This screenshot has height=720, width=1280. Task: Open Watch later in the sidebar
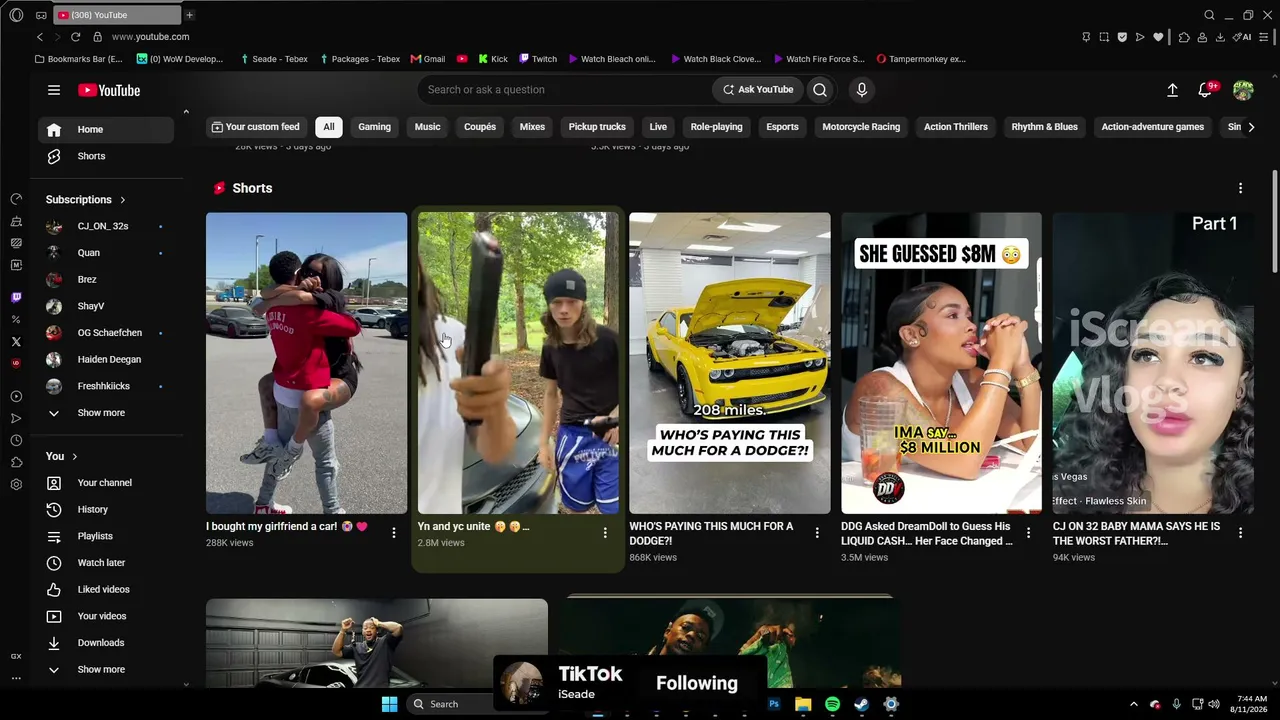[106, 563]
